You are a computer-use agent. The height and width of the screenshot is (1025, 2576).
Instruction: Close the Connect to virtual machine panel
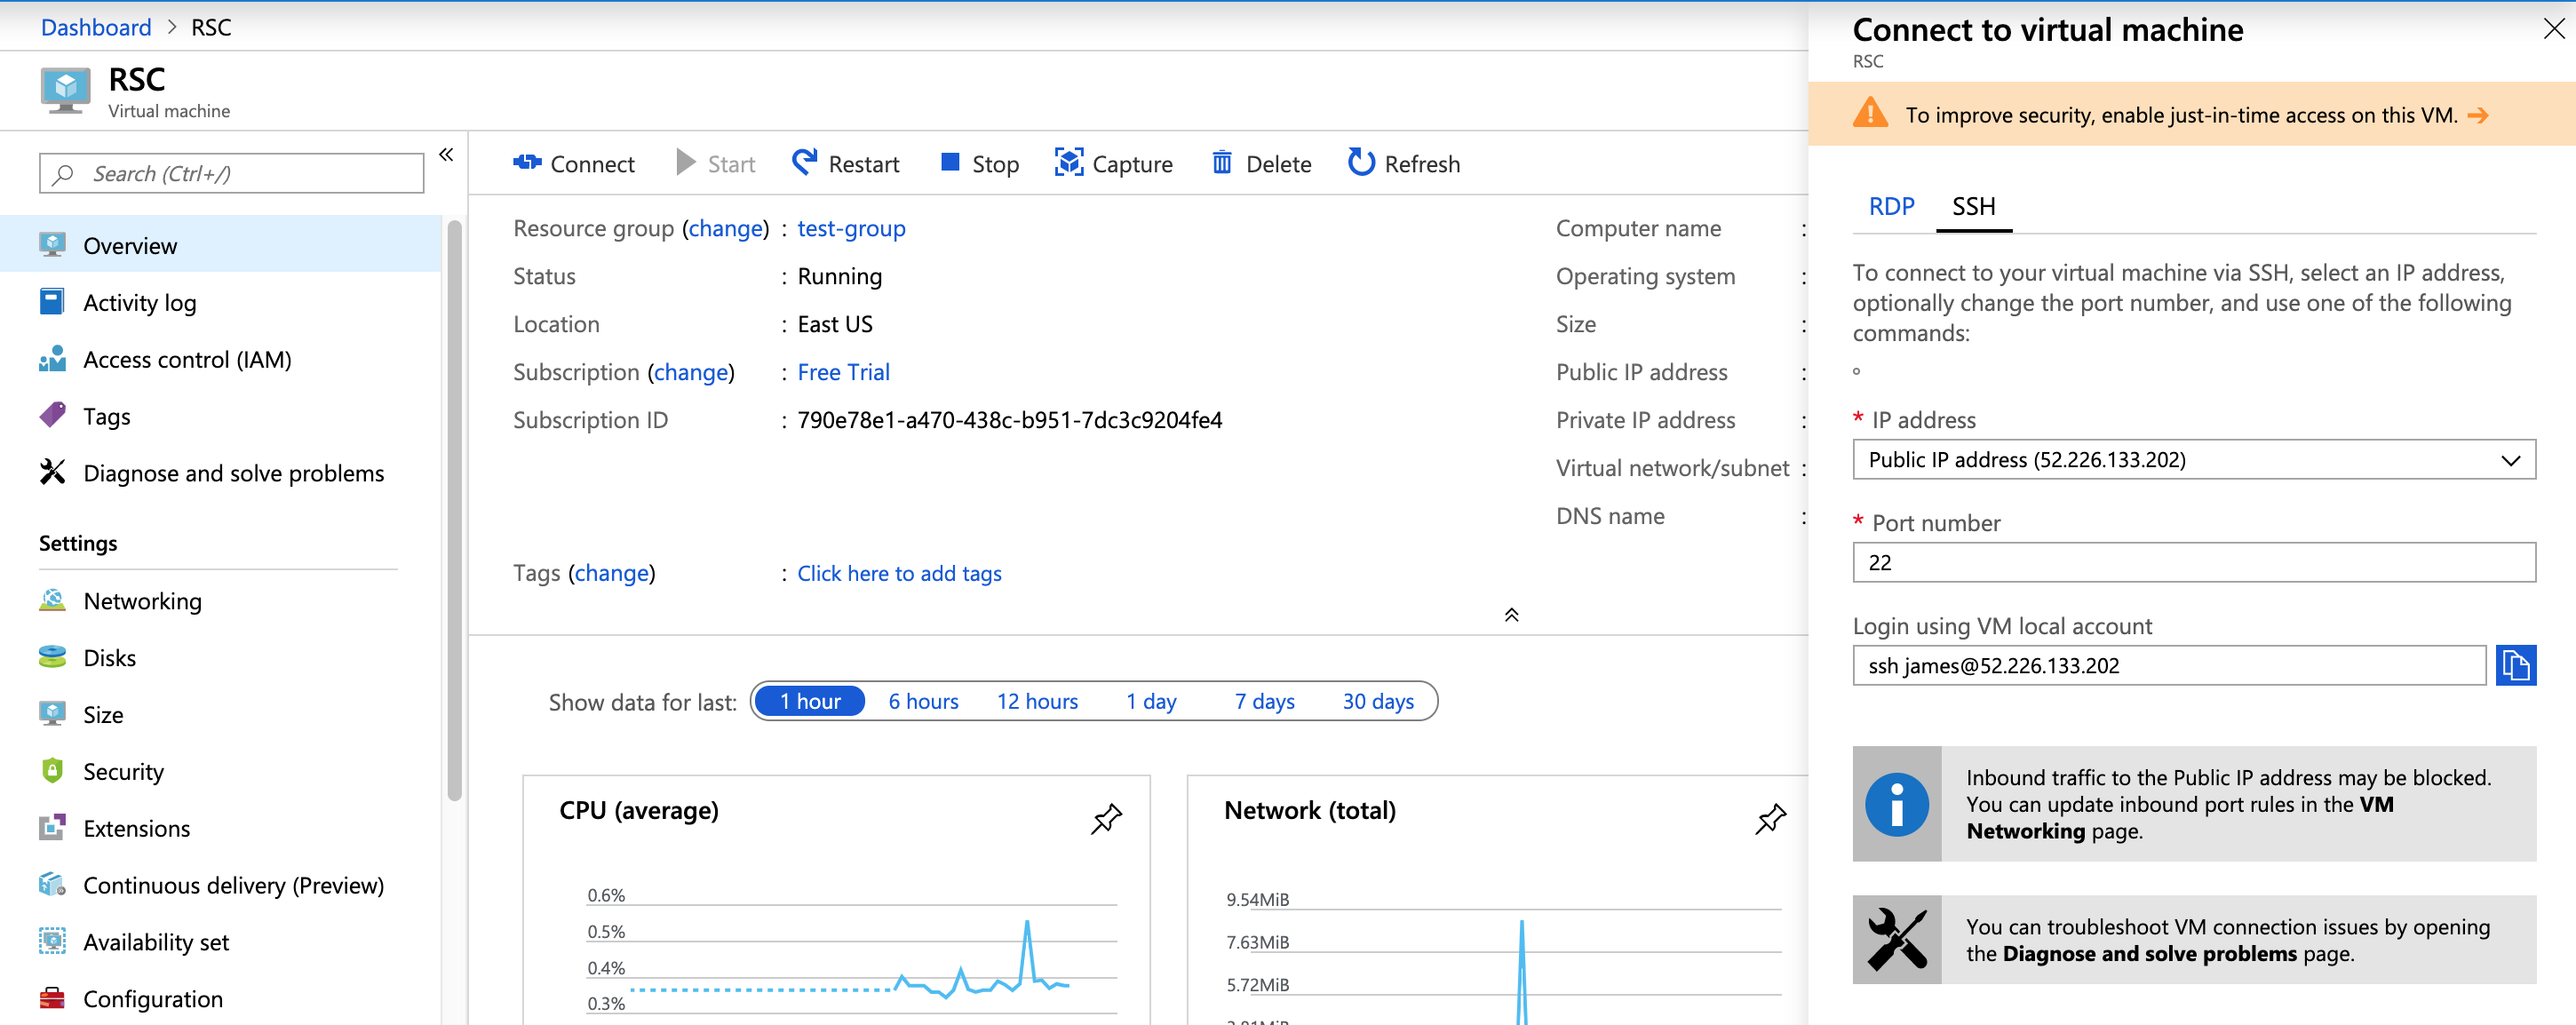click(x=2553, y=29)
